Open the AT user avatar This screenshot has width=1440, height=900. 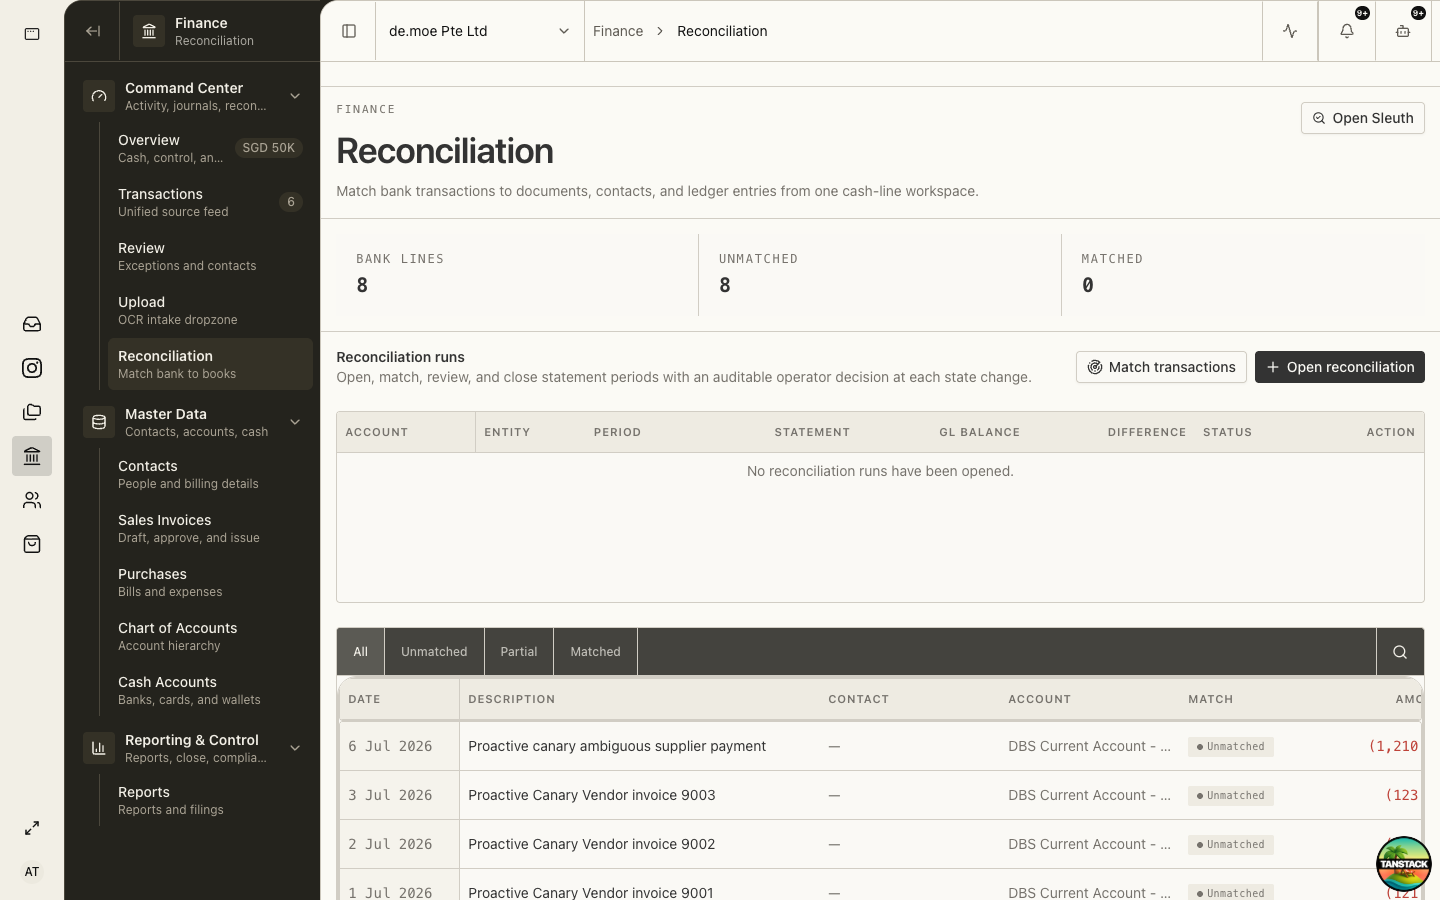(x=32, y=872)
